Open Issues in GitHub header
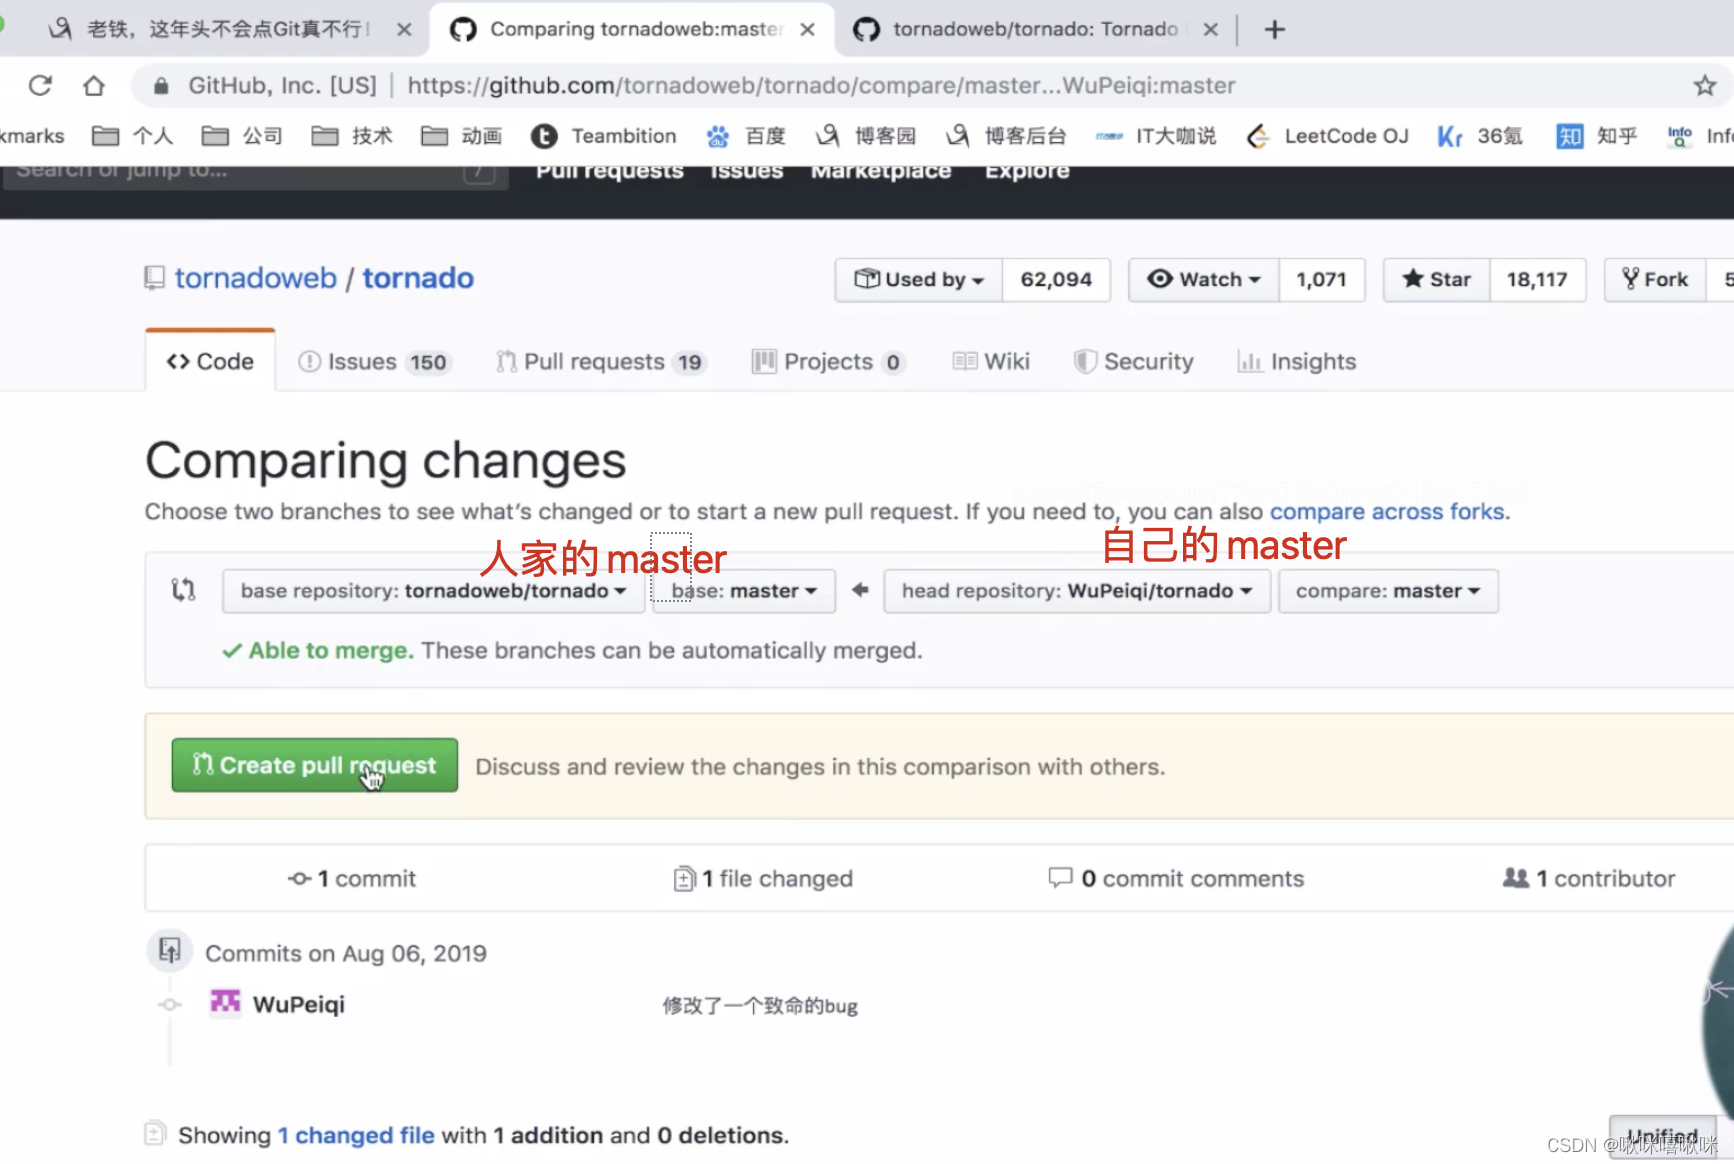 click(x=747, y=172)
